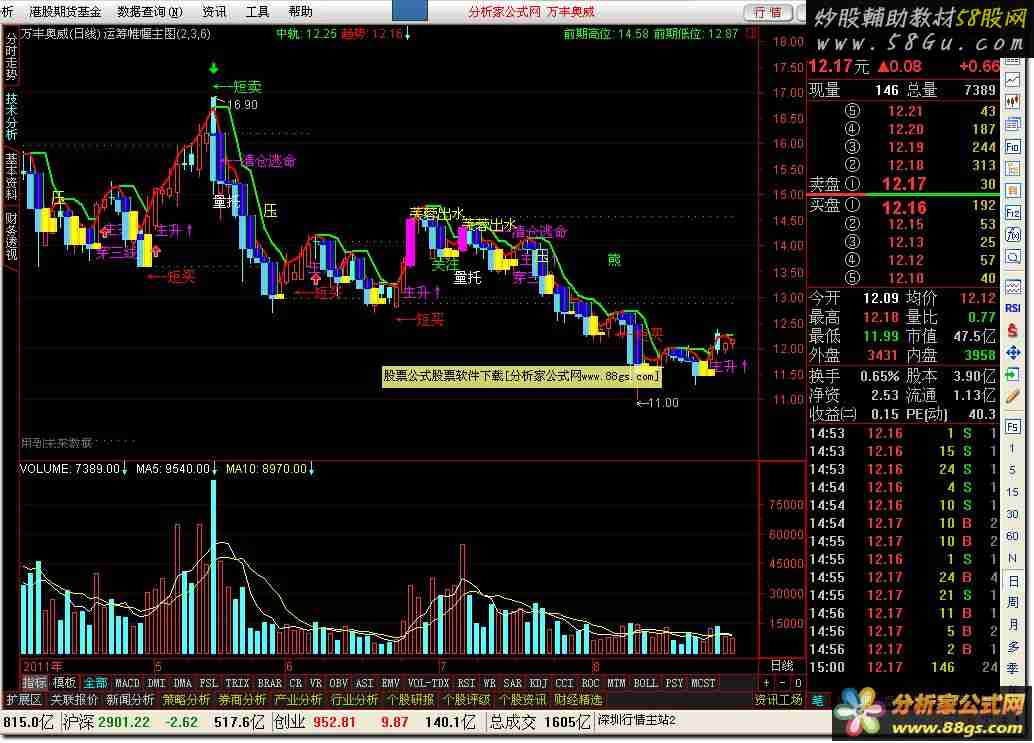Select daily 日 period
This screenshot has width=1034, height=743.
[1012, 581]
